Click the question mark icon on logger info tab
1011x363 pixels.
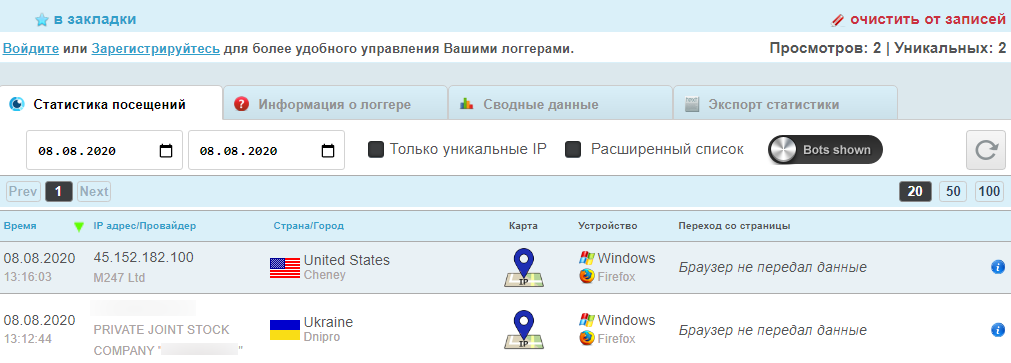click(241, 104)
